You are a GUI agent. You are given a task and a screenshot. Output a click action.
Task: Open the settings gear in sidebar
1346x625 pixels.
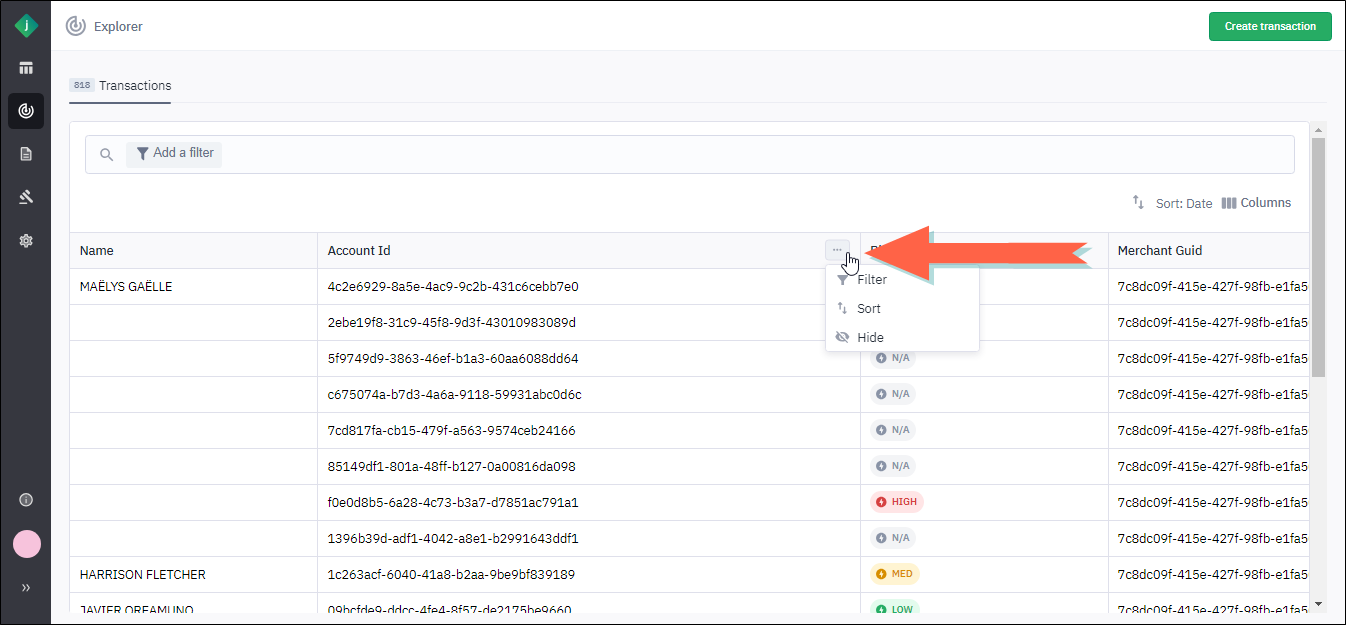pos(26,240)
